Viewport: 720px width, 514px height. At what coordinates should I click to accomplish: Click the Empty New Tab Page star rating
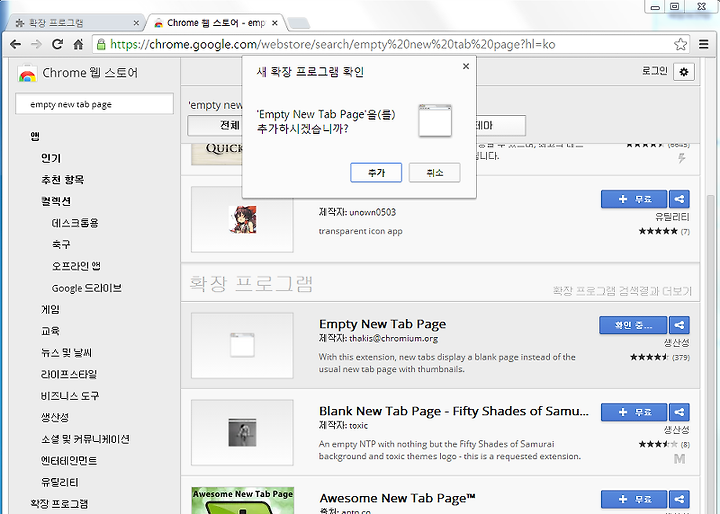(x=649, y=357)
